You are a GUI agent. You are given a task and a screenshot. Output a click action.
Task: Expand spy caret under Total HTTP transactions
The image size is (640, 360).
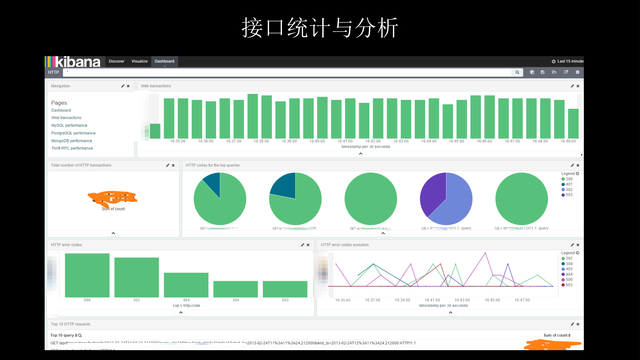point(113,233)
